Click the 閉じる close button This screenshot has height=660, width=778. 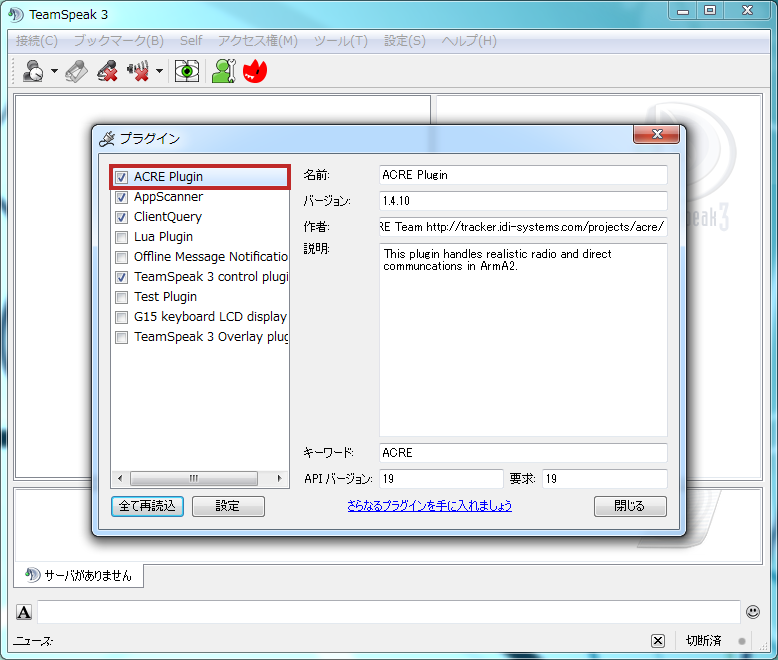(x=630, y=506)
